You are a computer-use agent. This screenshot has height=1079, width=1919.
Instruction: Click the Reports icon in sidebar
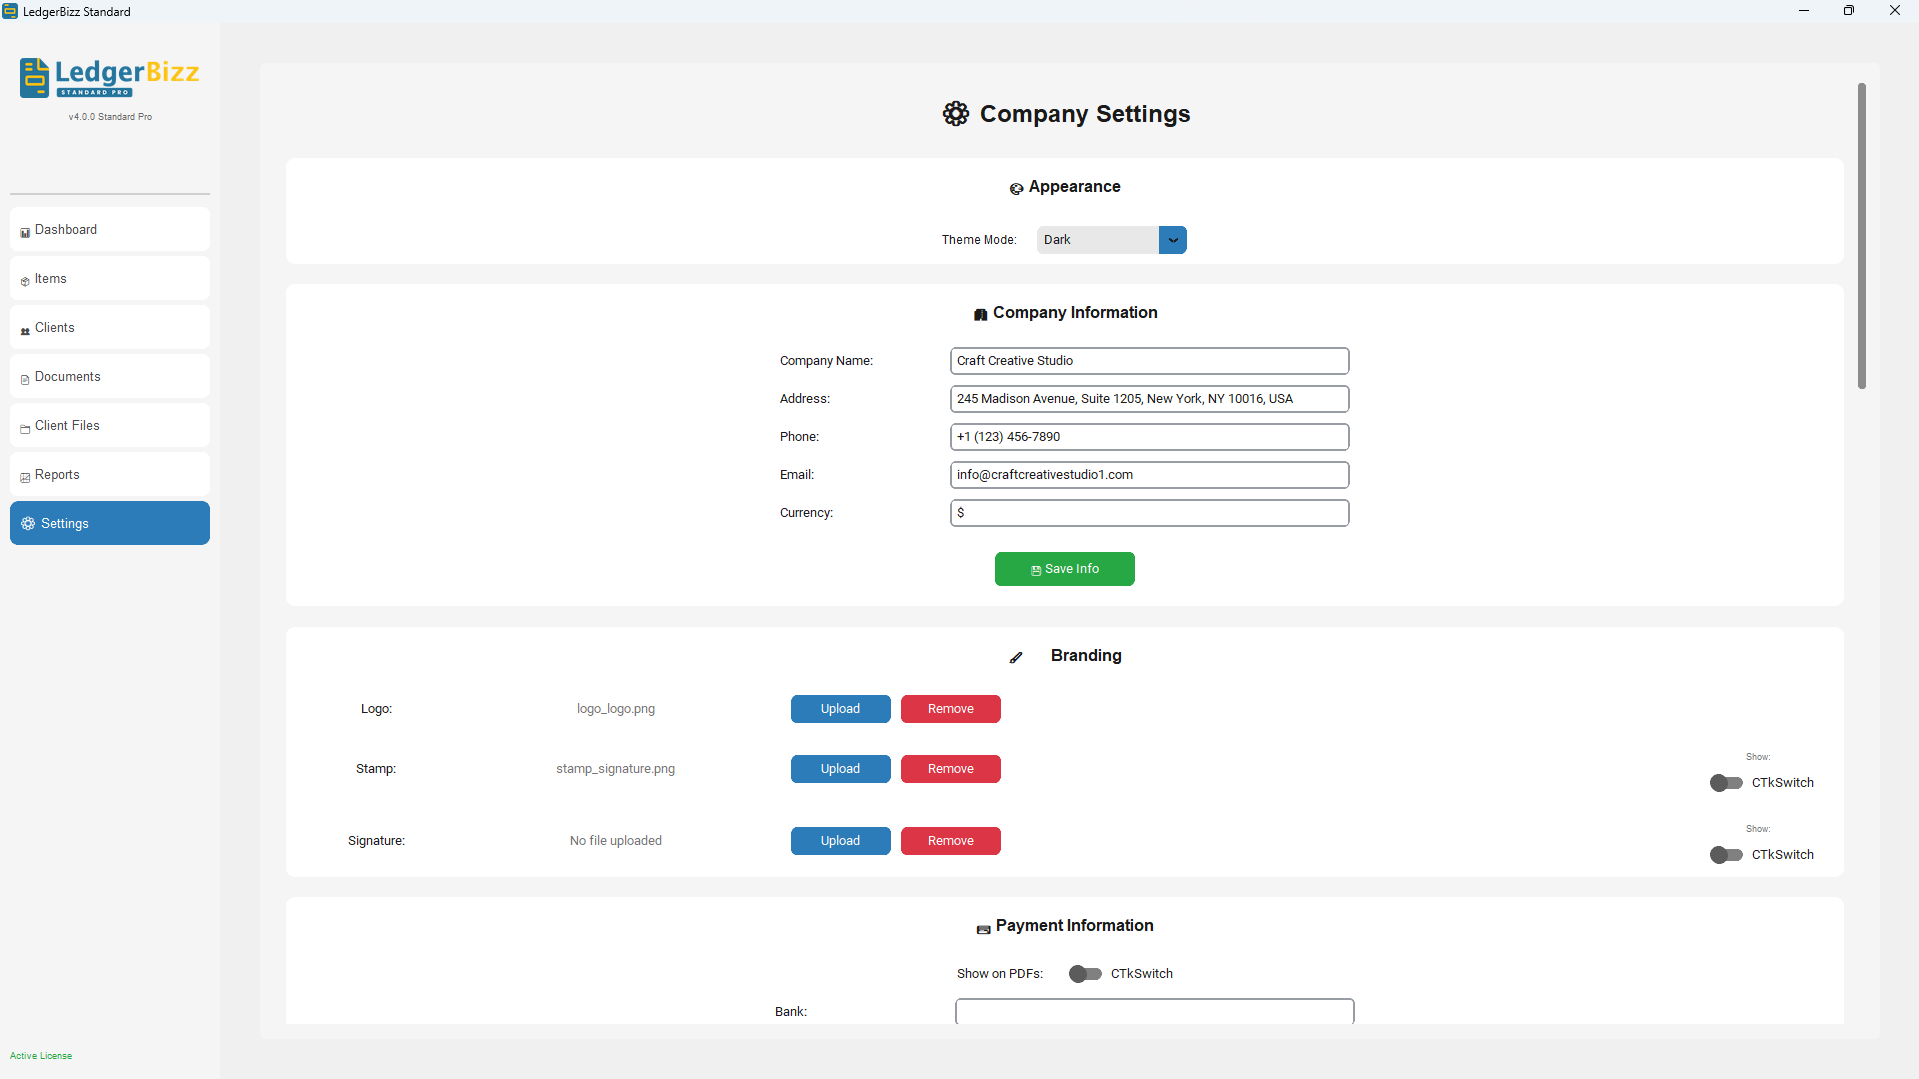point(25,477)
